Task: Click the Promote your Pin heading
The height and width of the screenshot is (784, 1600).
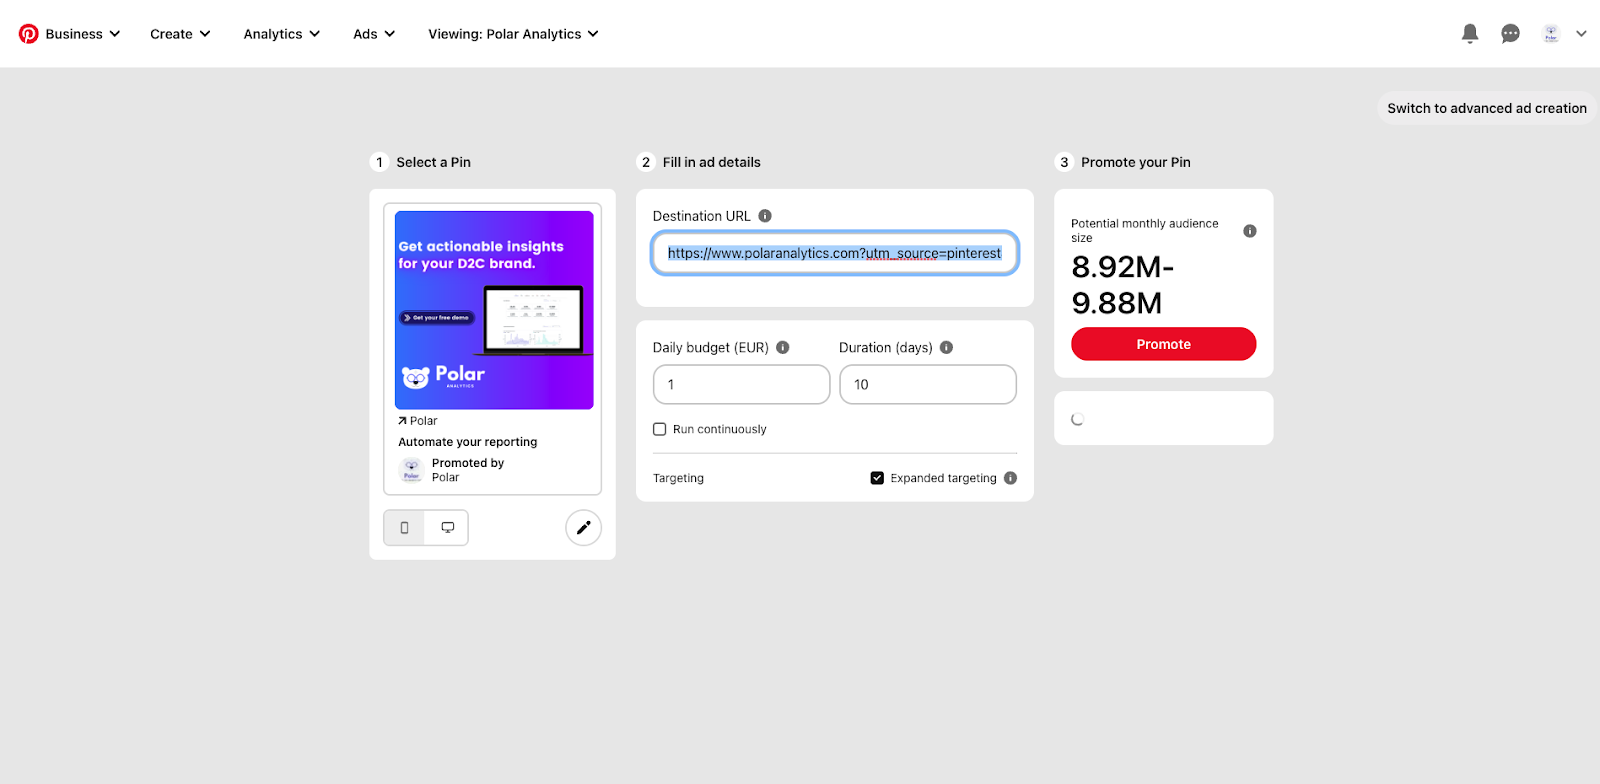Action: click(x=1136, y=162)
